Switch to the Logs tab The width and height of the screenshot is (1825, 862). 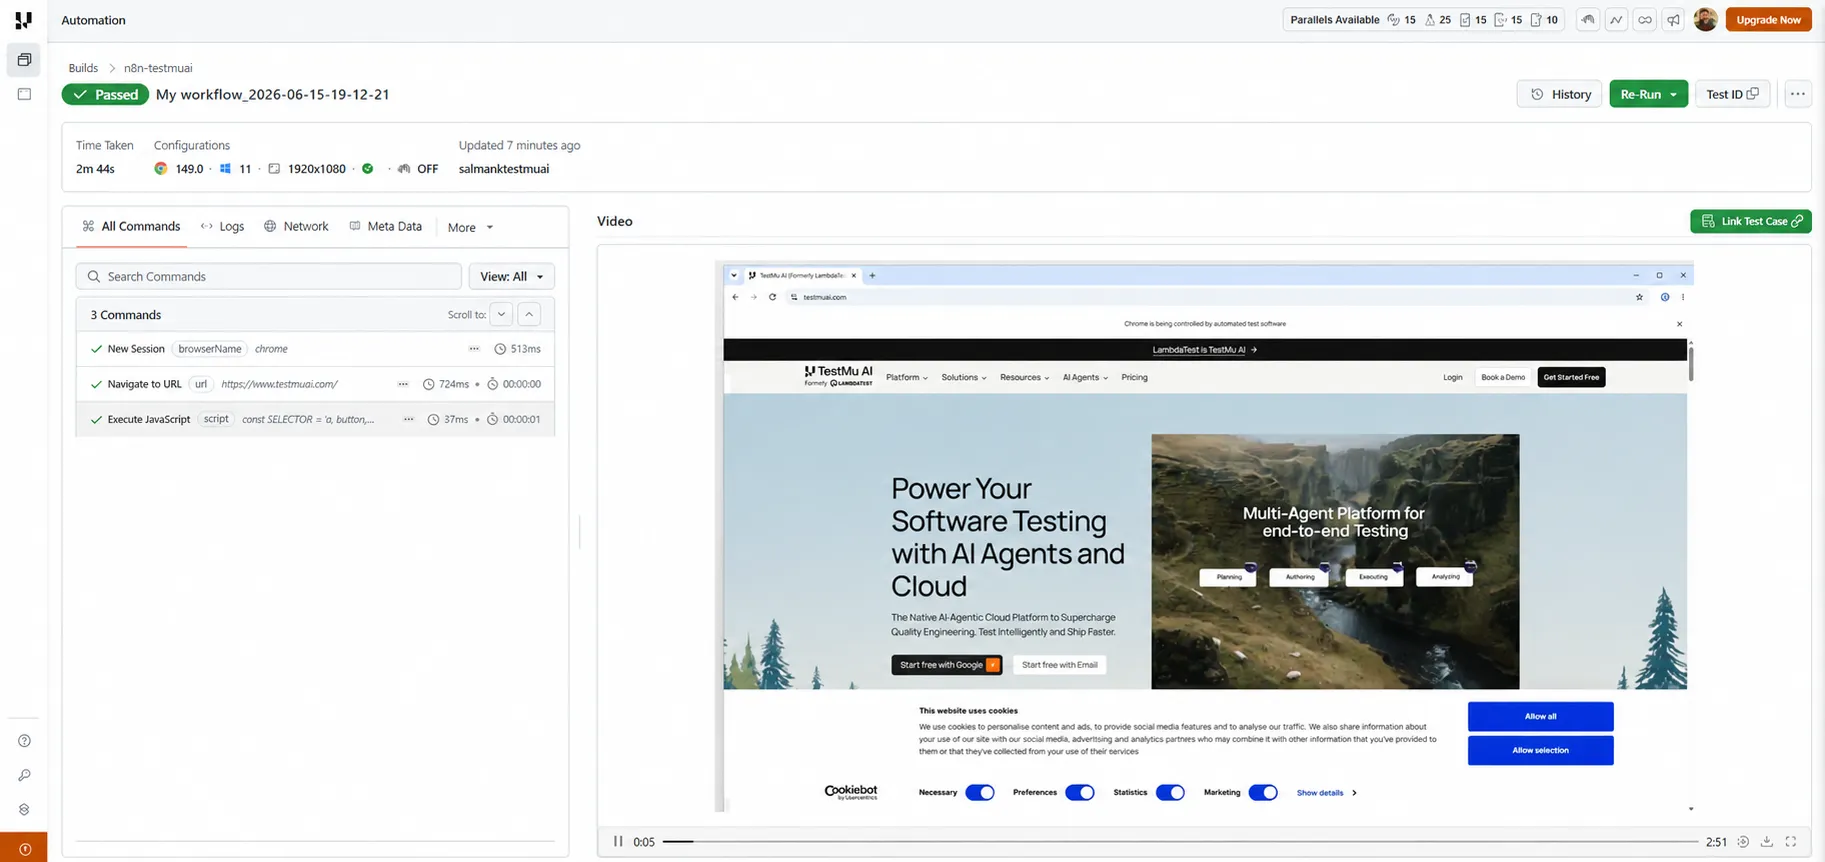[222, 226]
